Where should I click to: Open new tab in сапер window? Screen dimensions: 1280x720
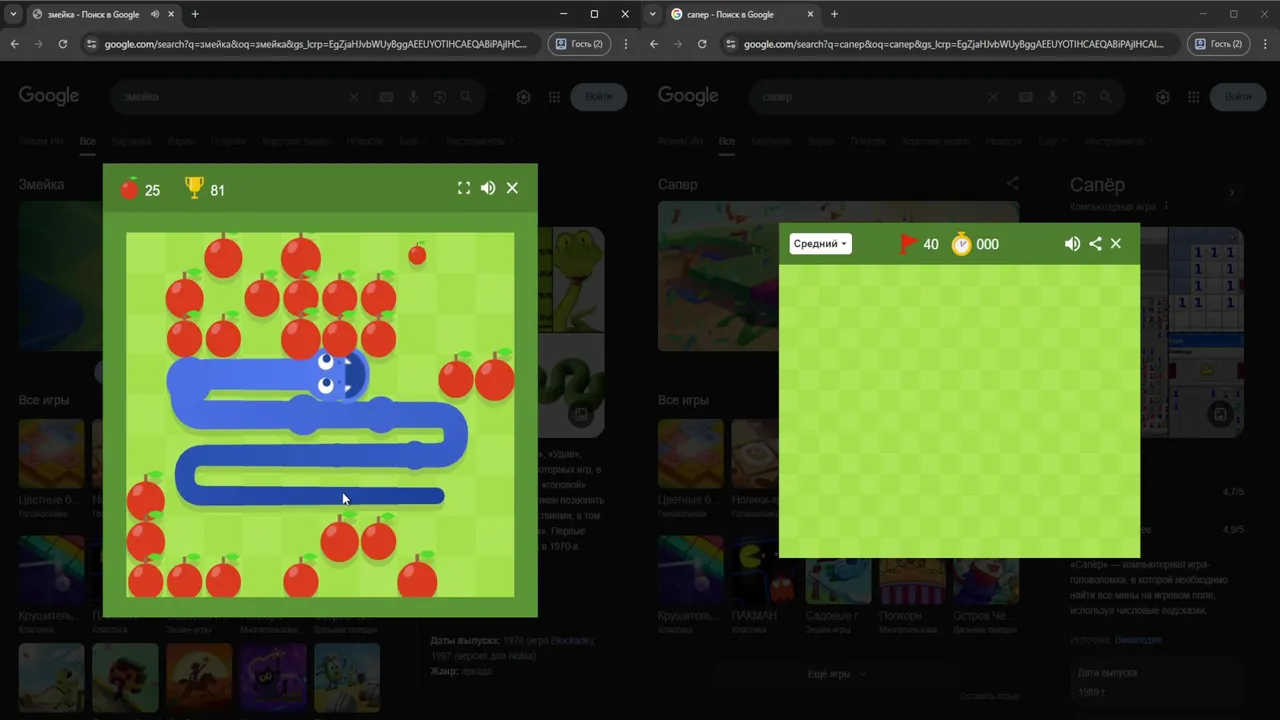[834, 14]
